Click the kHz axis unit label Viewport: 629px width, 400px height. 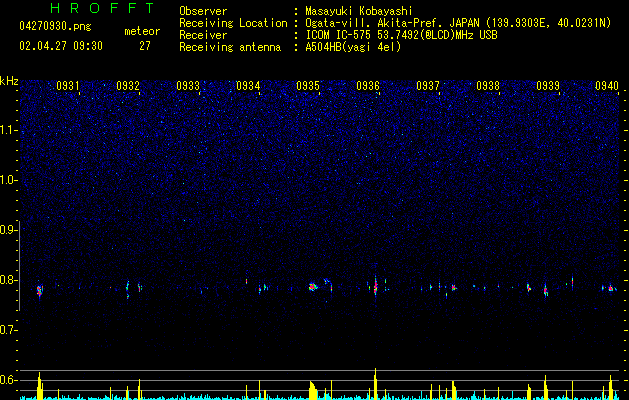click(x=9, y=81)
